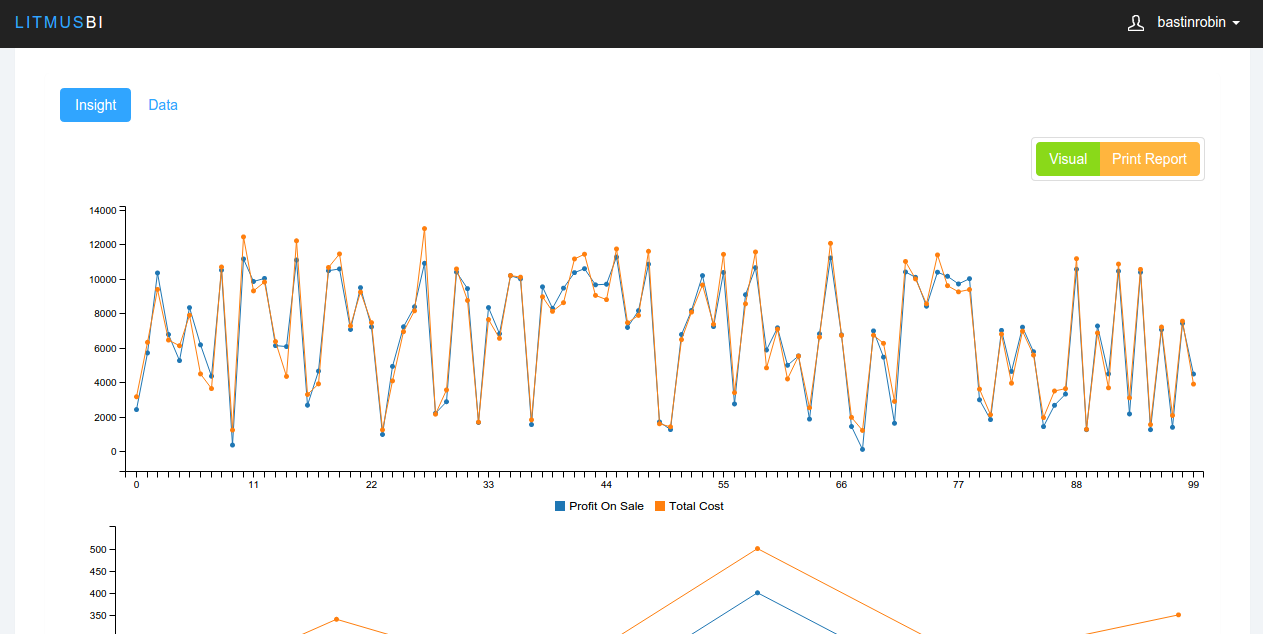Click the blue Profit On Sale swatch
Screen dimensions: 1263x634
(560, 506)
